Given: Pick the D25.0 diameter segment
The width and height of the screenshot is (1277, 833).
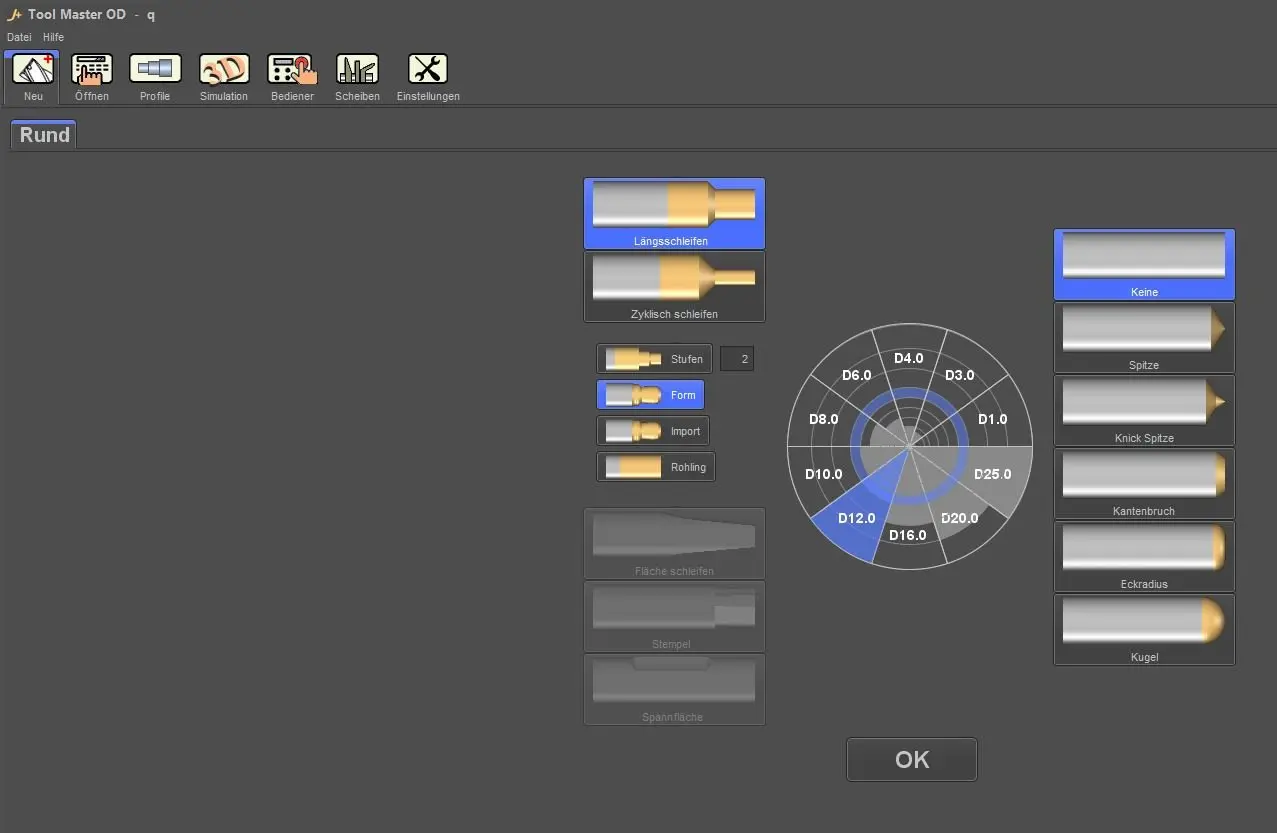Looking at the screenshot, I should coord(992,474).
